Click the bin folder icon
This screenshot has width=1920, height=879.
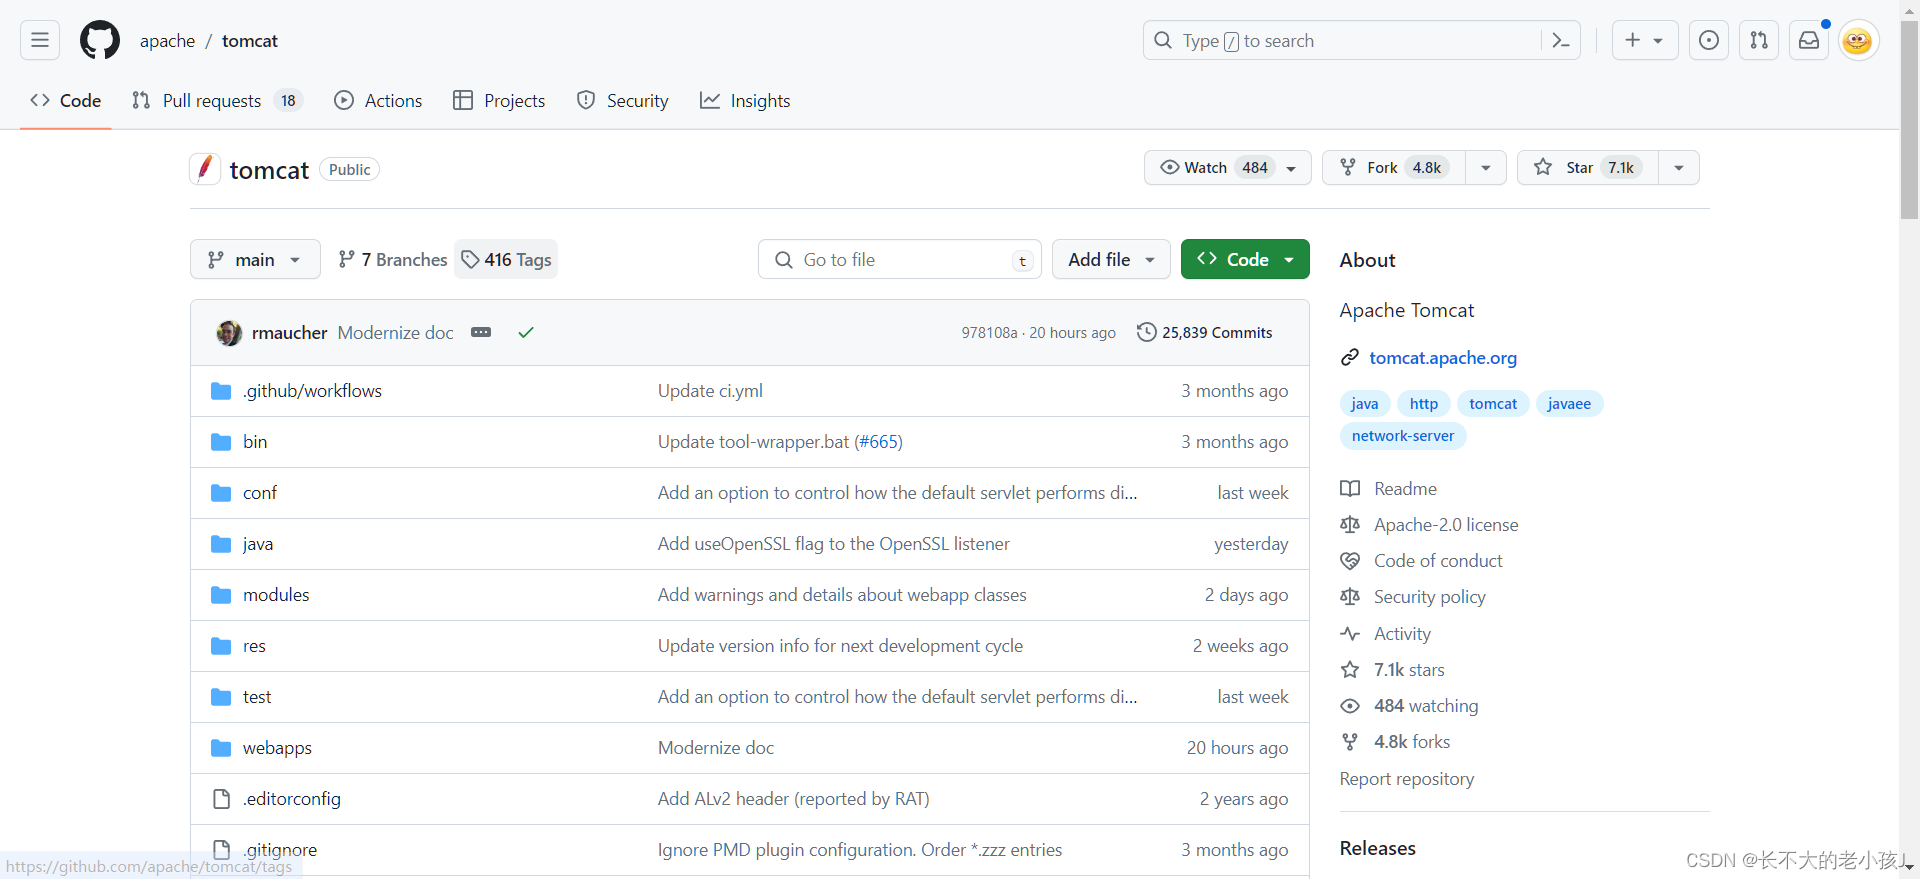(x=221, y=442)
